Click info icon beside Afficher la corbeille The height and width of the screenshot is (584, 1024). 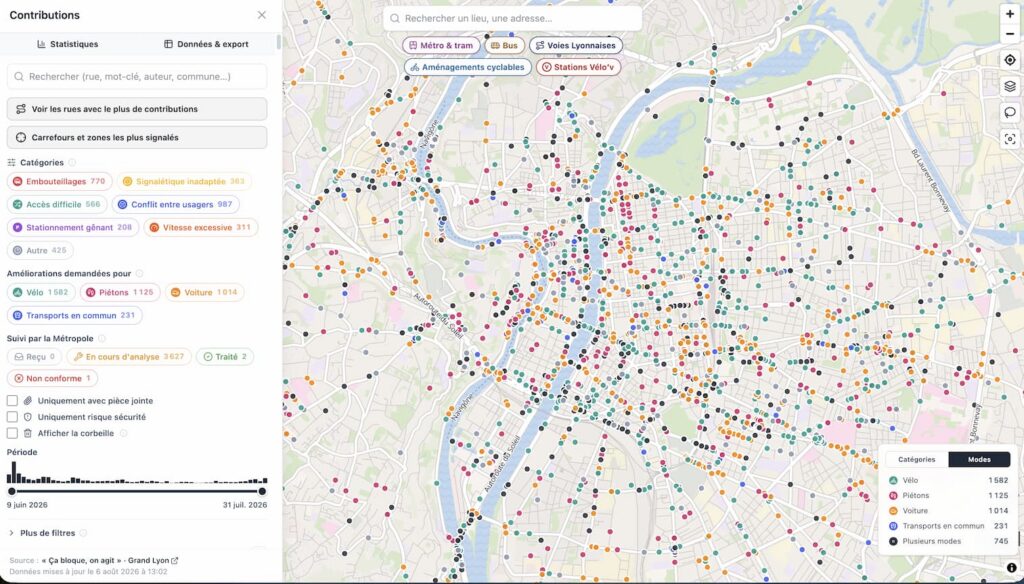coord(123,433)
